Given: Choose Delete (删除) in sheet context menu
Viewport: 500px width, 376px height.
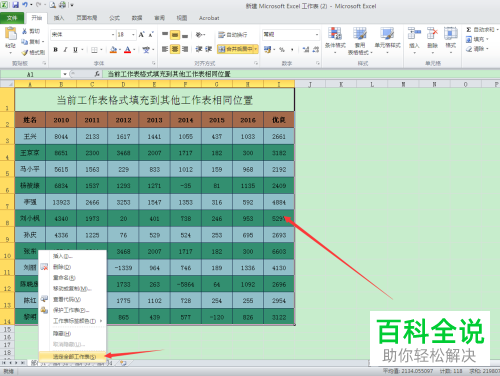Looking at the screenshot, I should [73, 267].
